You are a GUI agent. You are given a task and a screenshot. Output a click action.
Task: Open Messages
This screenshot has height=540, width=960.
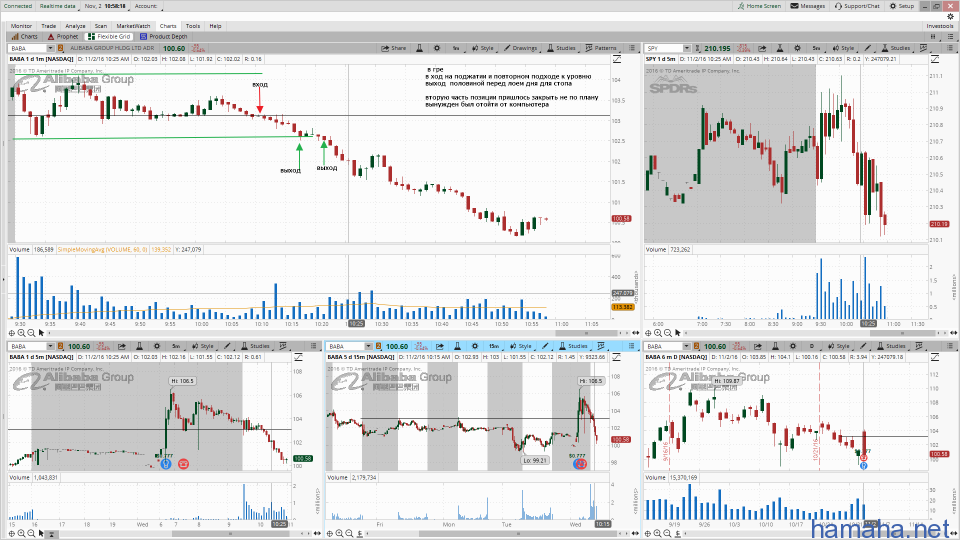pos(808,6)
